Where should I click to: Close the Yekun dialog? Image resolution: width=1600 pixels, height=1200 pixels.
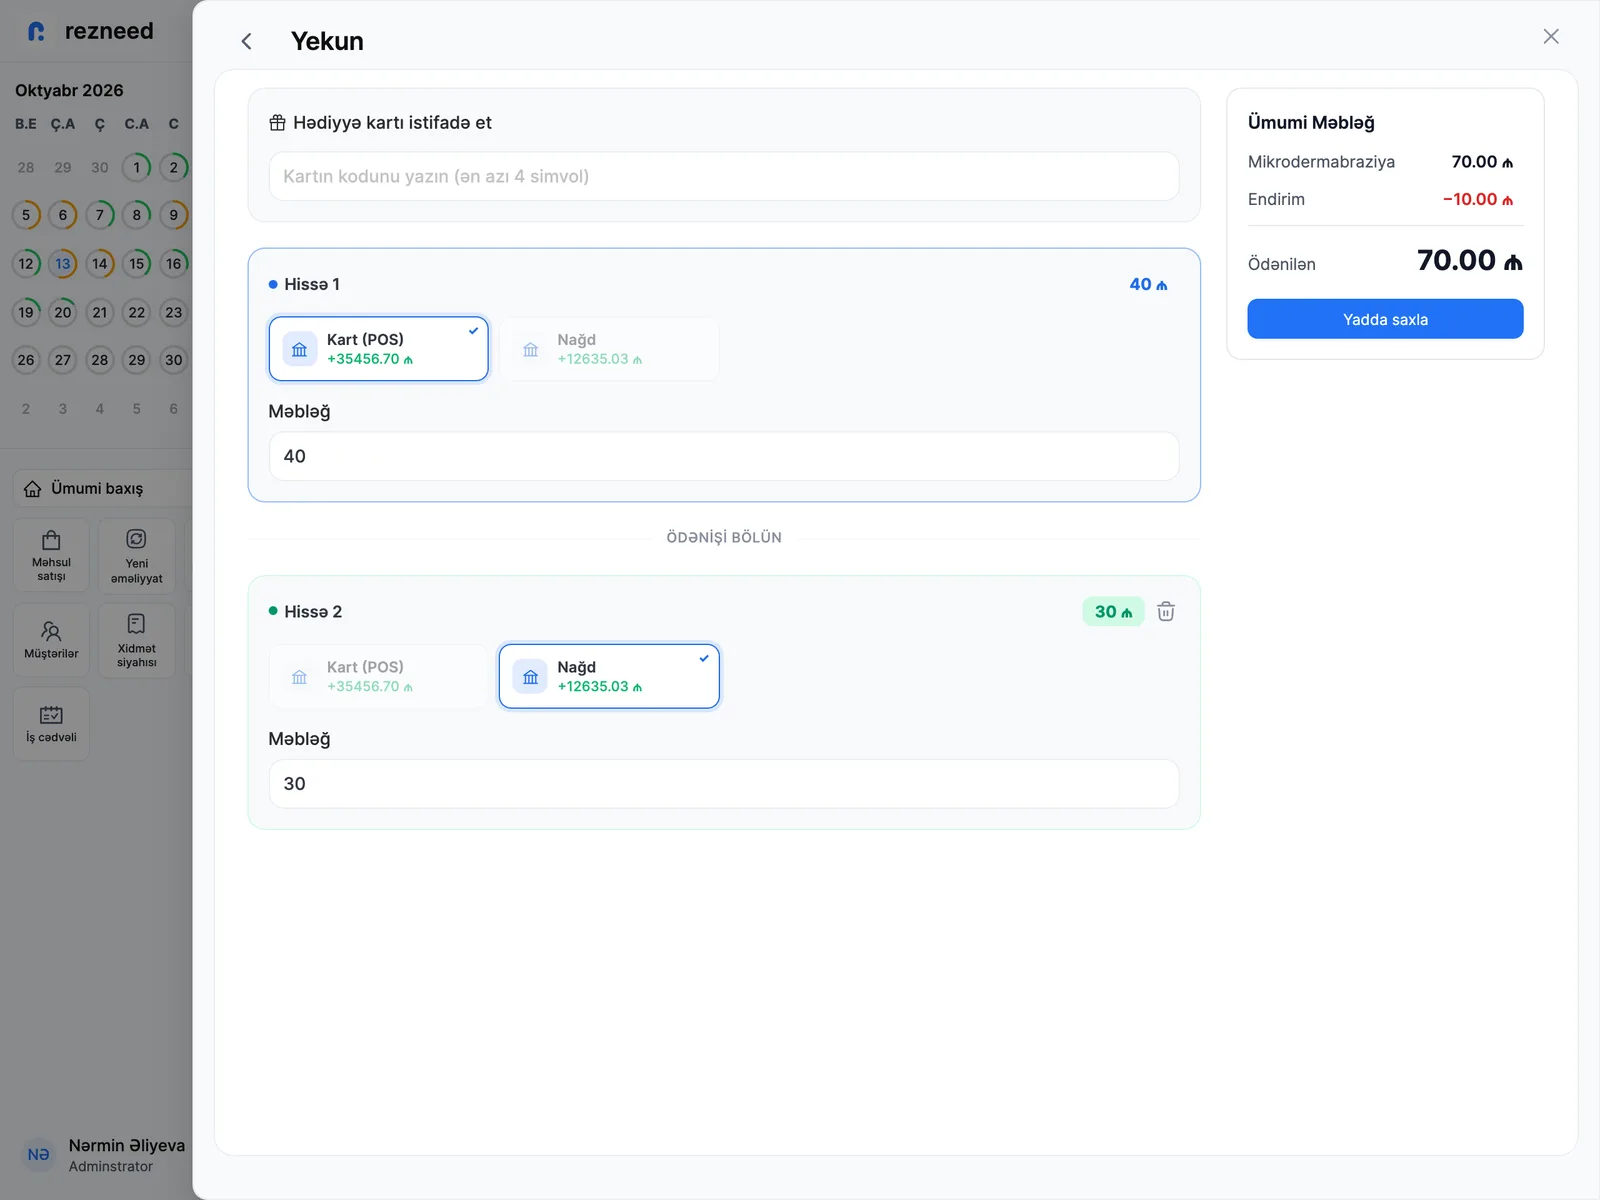click(1551, 36)
